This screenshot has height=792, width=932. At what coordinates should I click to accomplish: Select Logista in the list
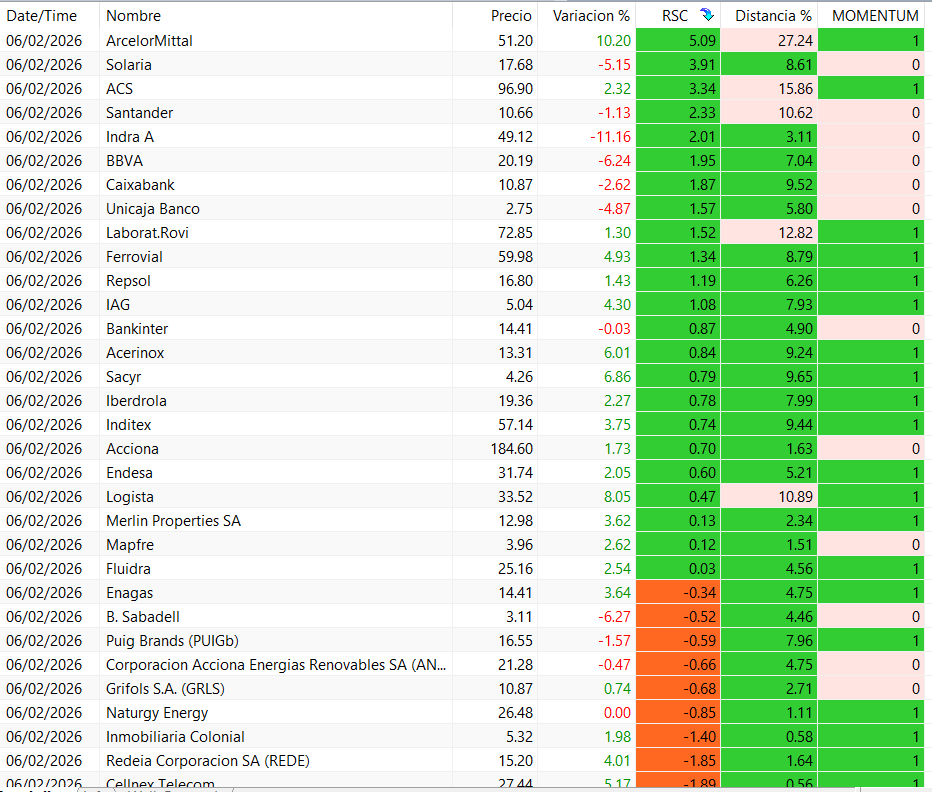(x=130, y=496)
